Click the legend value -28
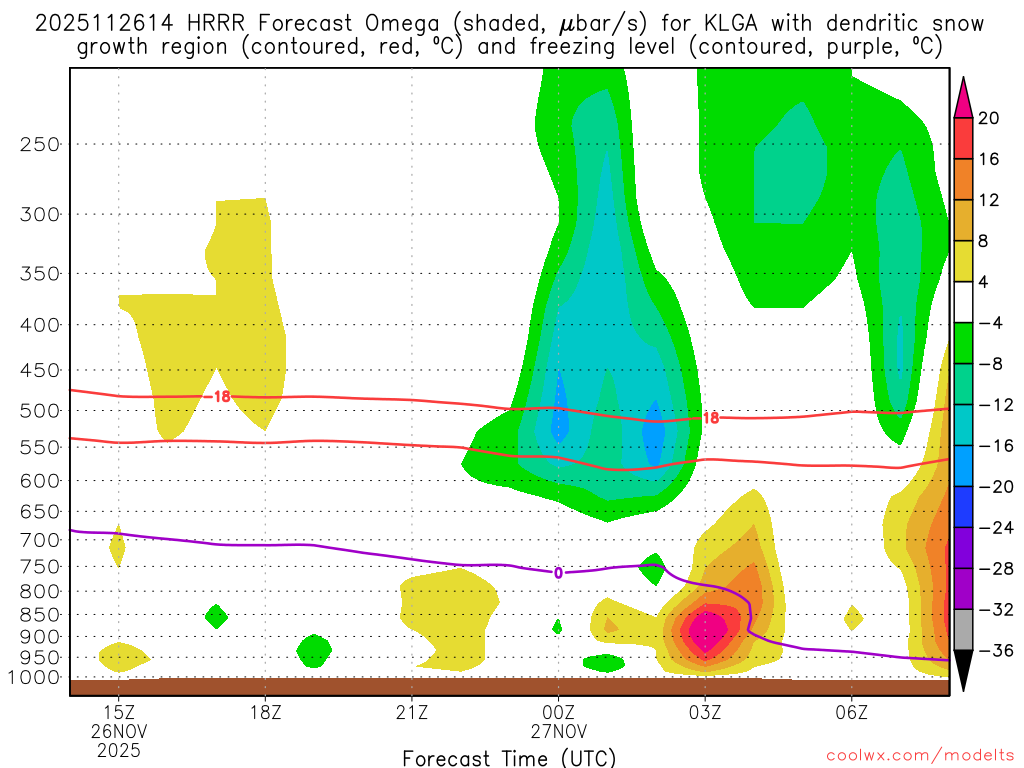Image resolution: width=1024 pixels, height=768 pixels. (995, 568)
